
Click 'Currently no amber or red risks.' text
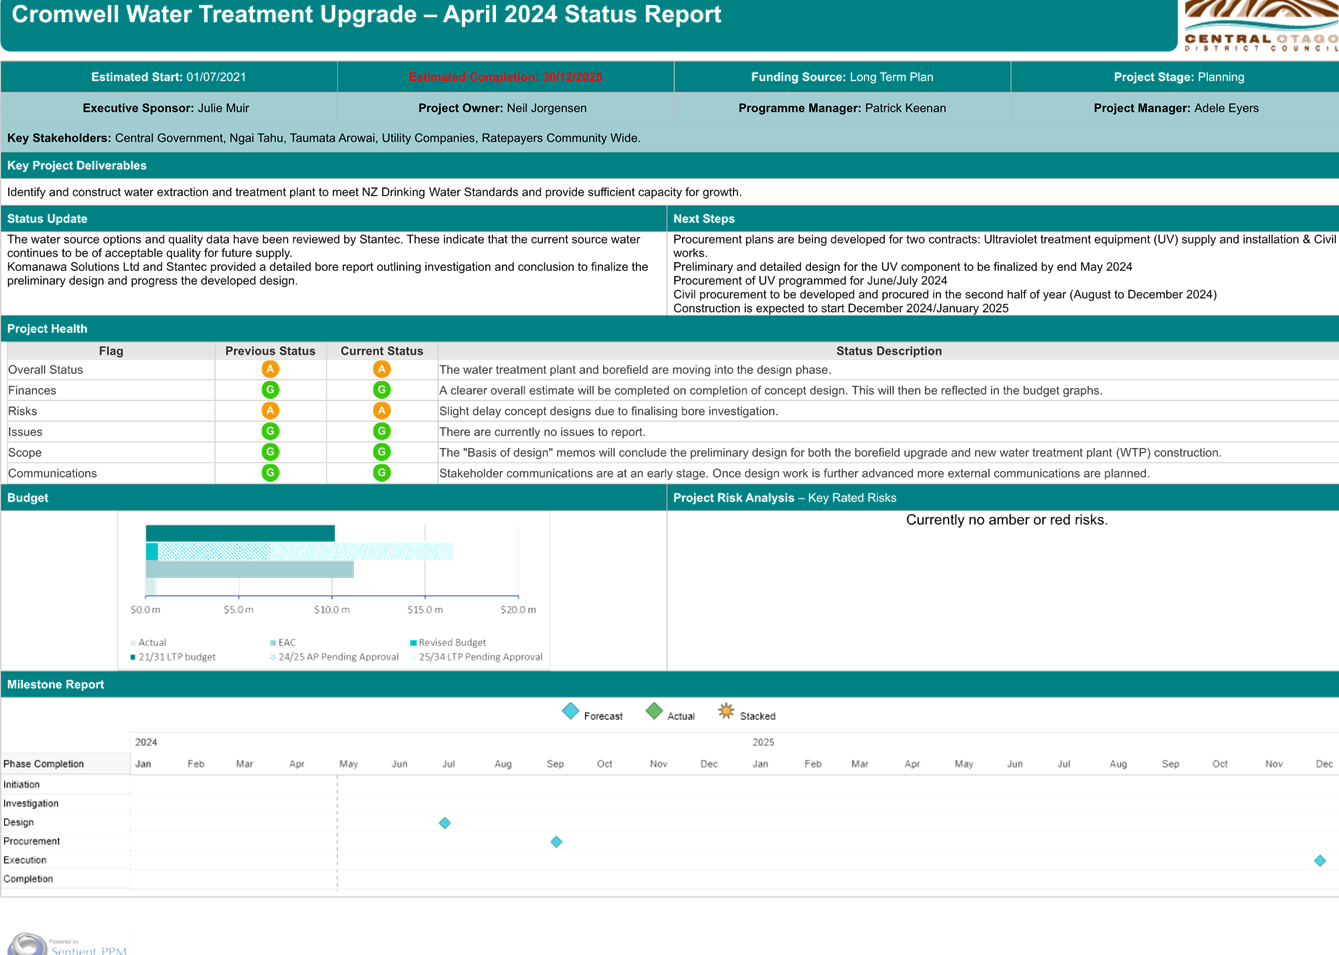point(1006,520)
